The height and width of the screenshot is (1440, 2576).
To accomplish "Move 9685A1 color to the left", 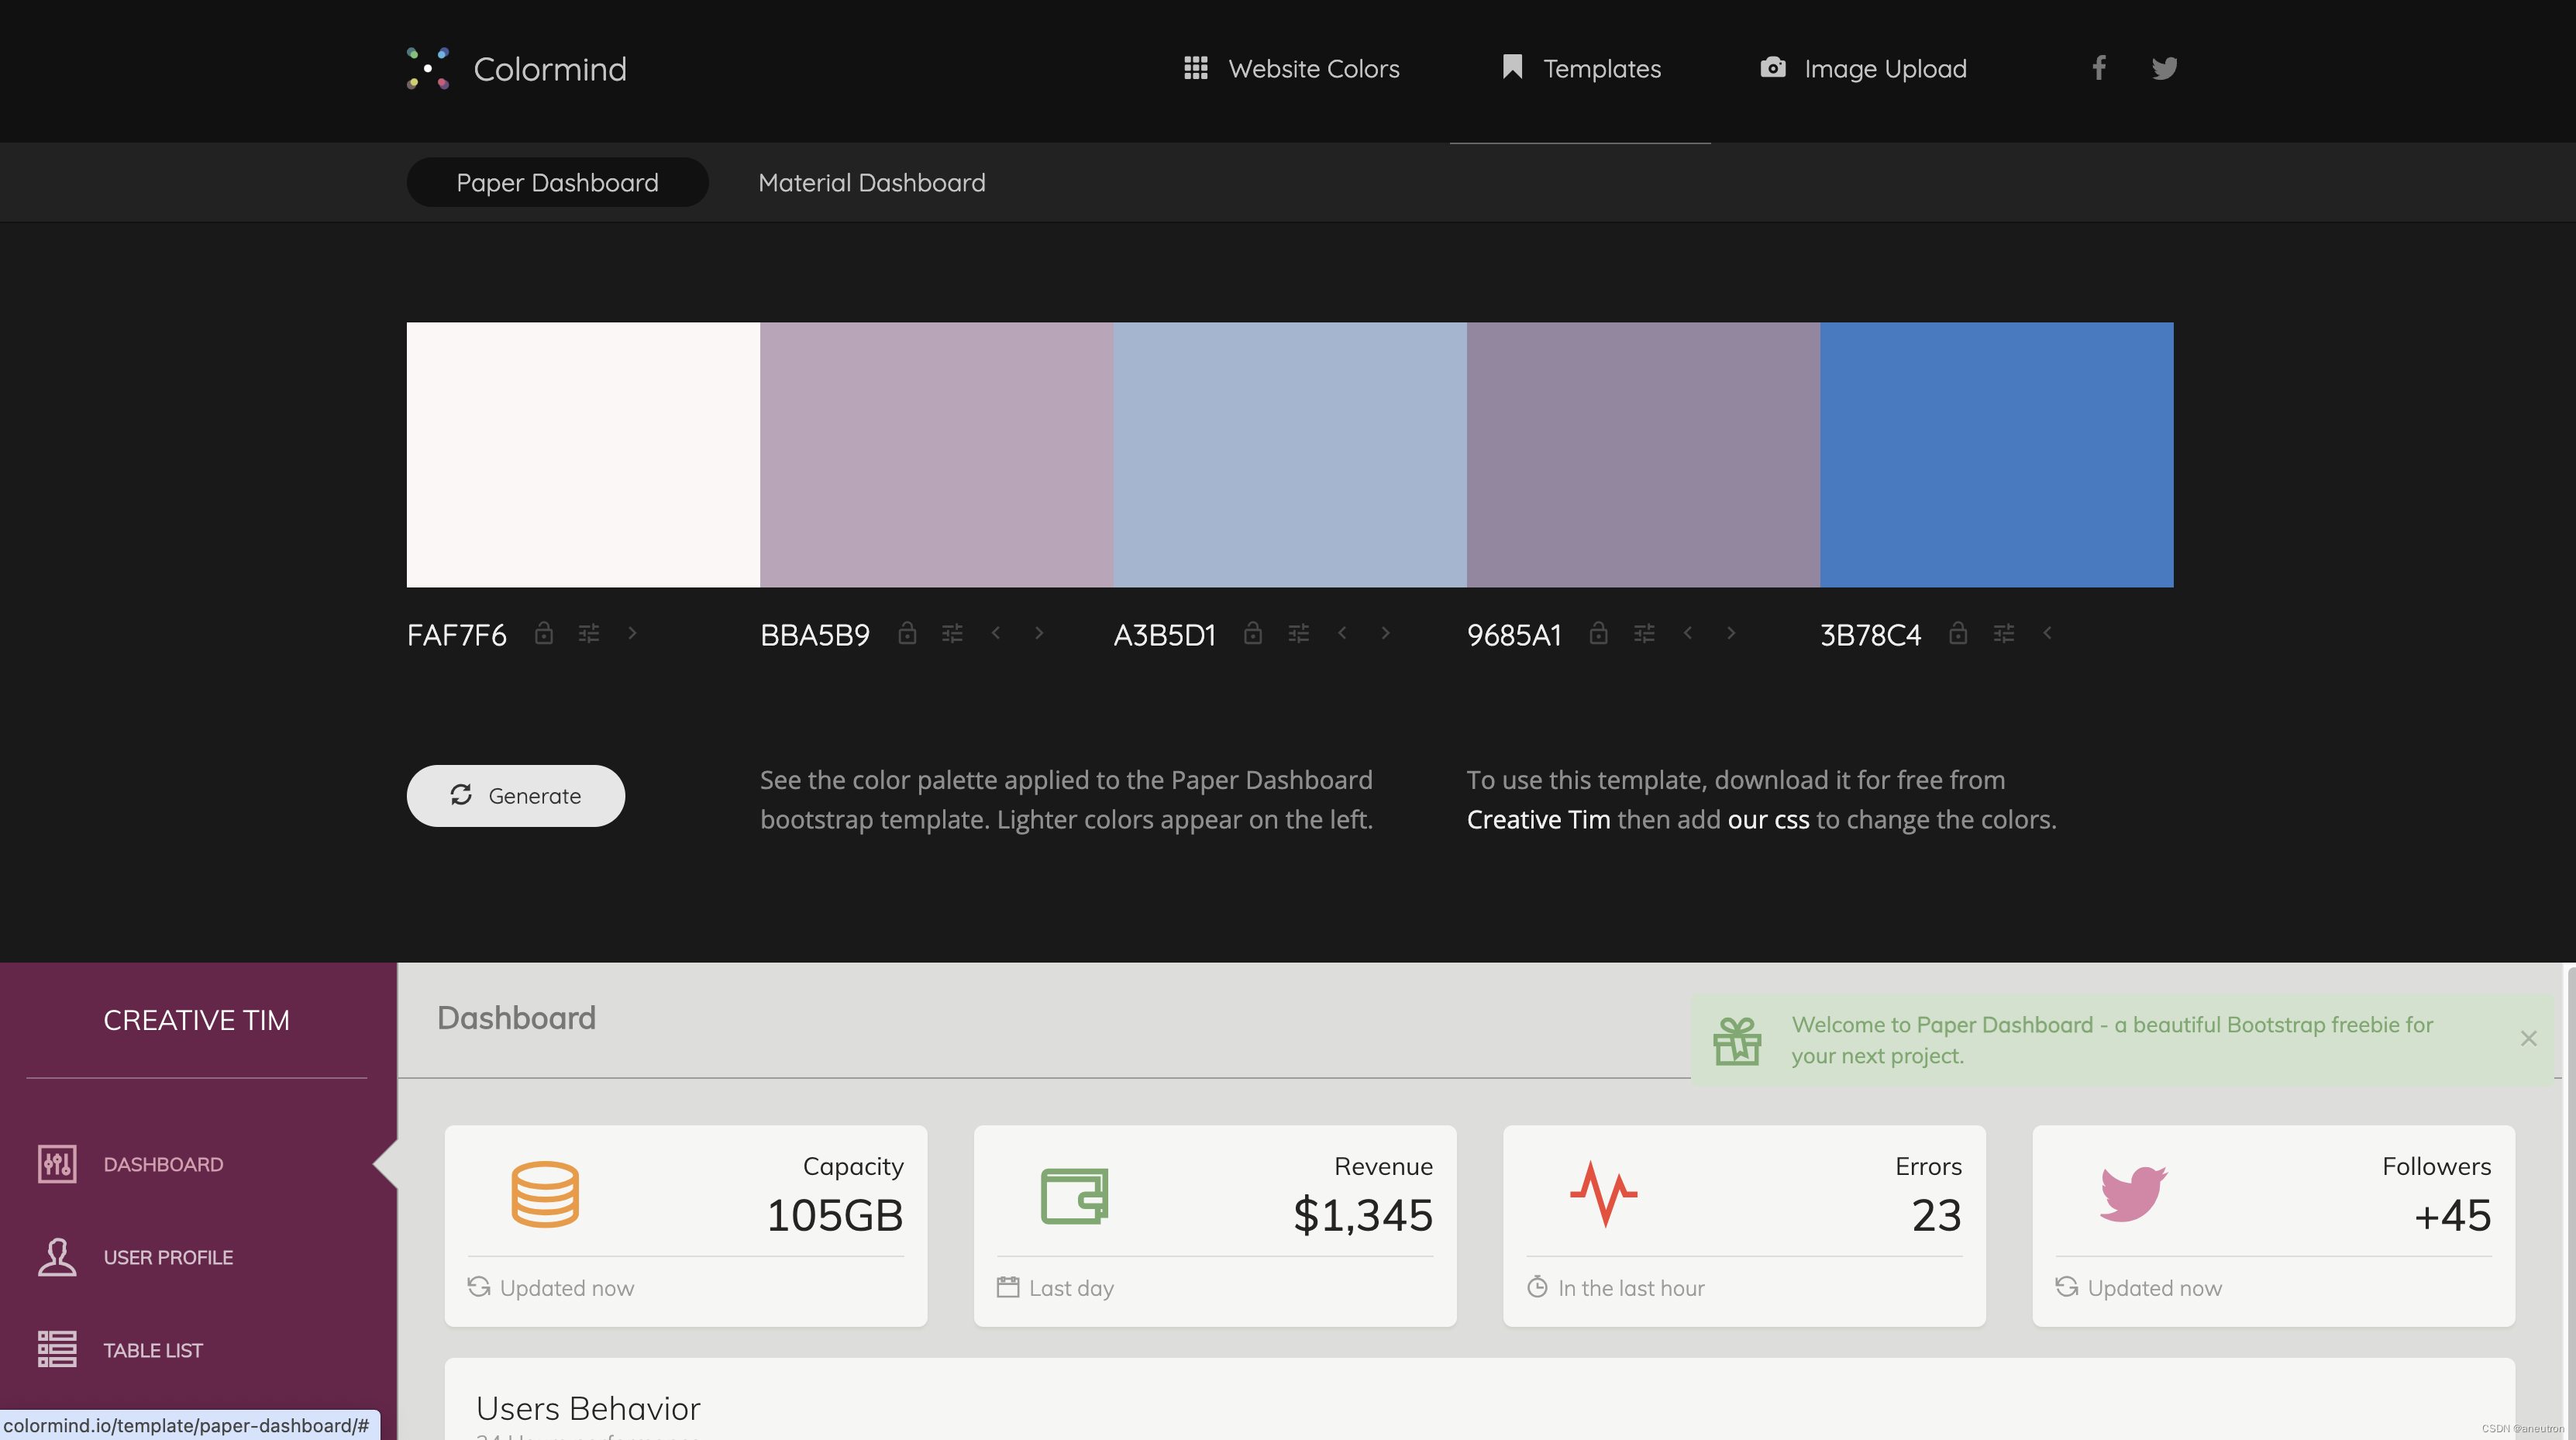I will coord(1688,633).
